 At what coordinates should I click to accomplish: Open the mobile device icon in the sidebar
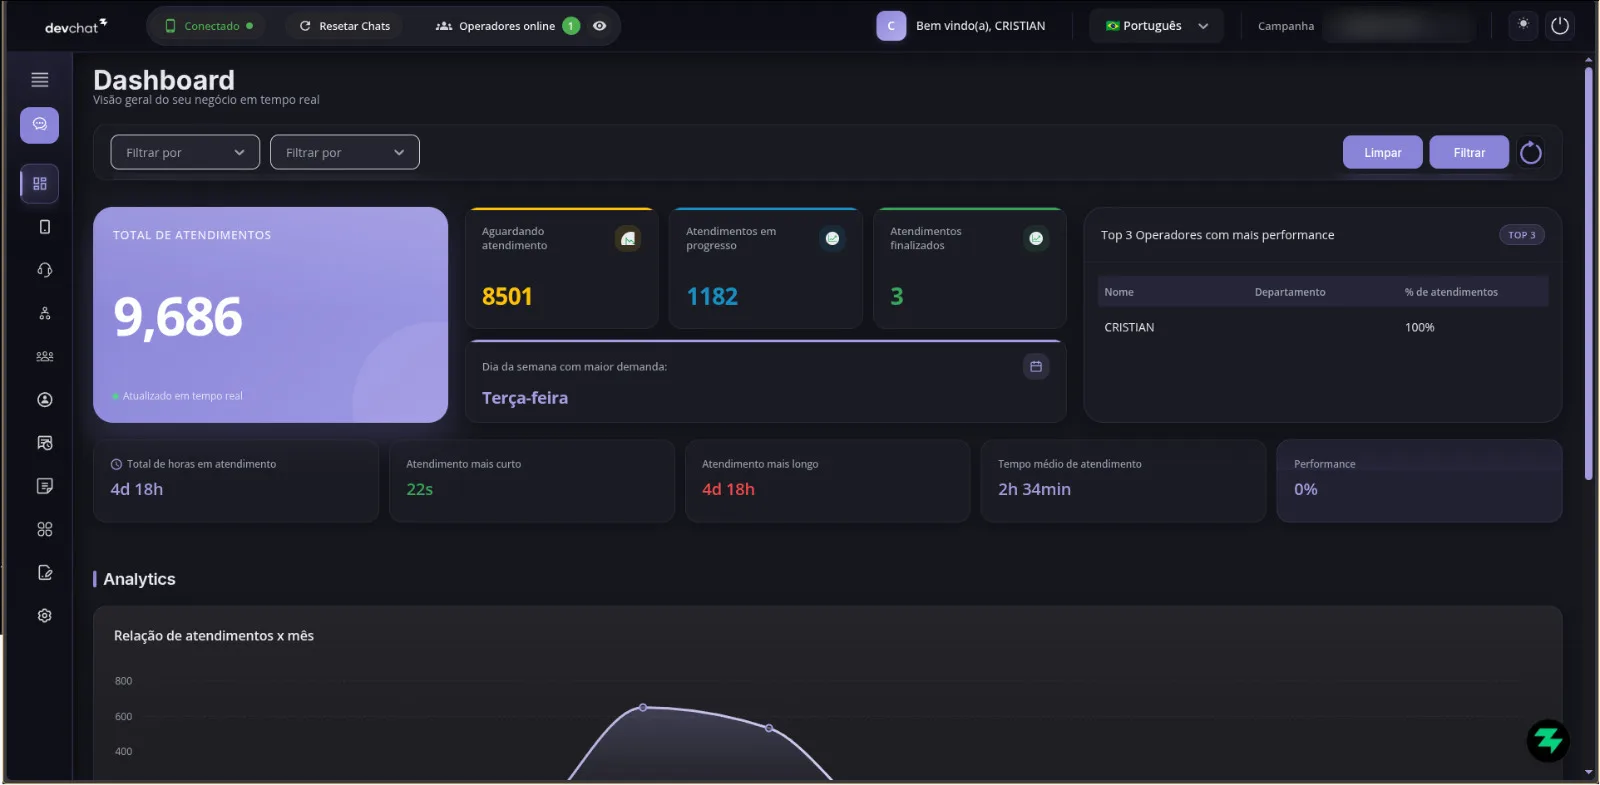click(44, 227)
